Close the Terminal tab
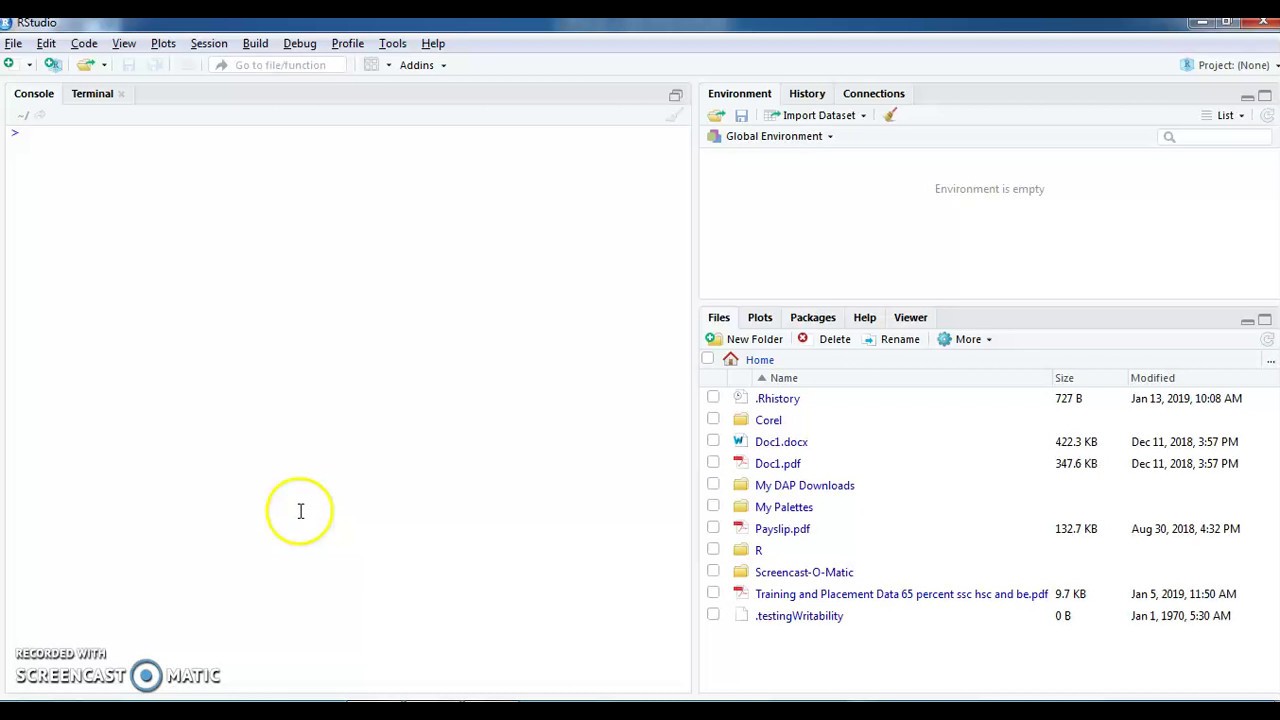The width and height of the screenshot is (1280, 720). pyautogui.click(x=121, y=94)
